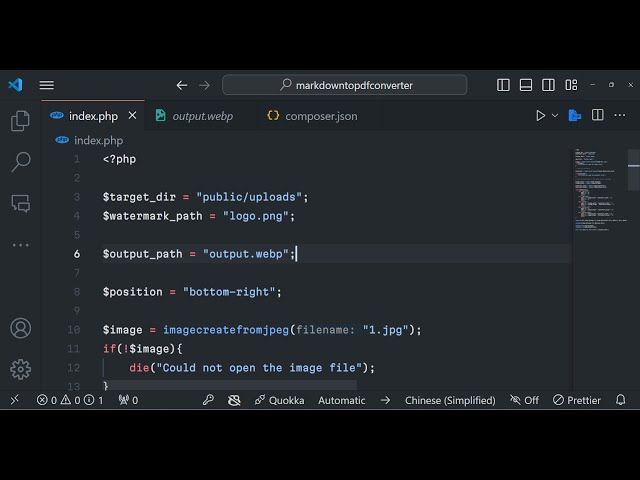The image size is (640, 480).
Task: Toggle the Primary Side Bar layout icon
Action: click(x=504, y=85)
